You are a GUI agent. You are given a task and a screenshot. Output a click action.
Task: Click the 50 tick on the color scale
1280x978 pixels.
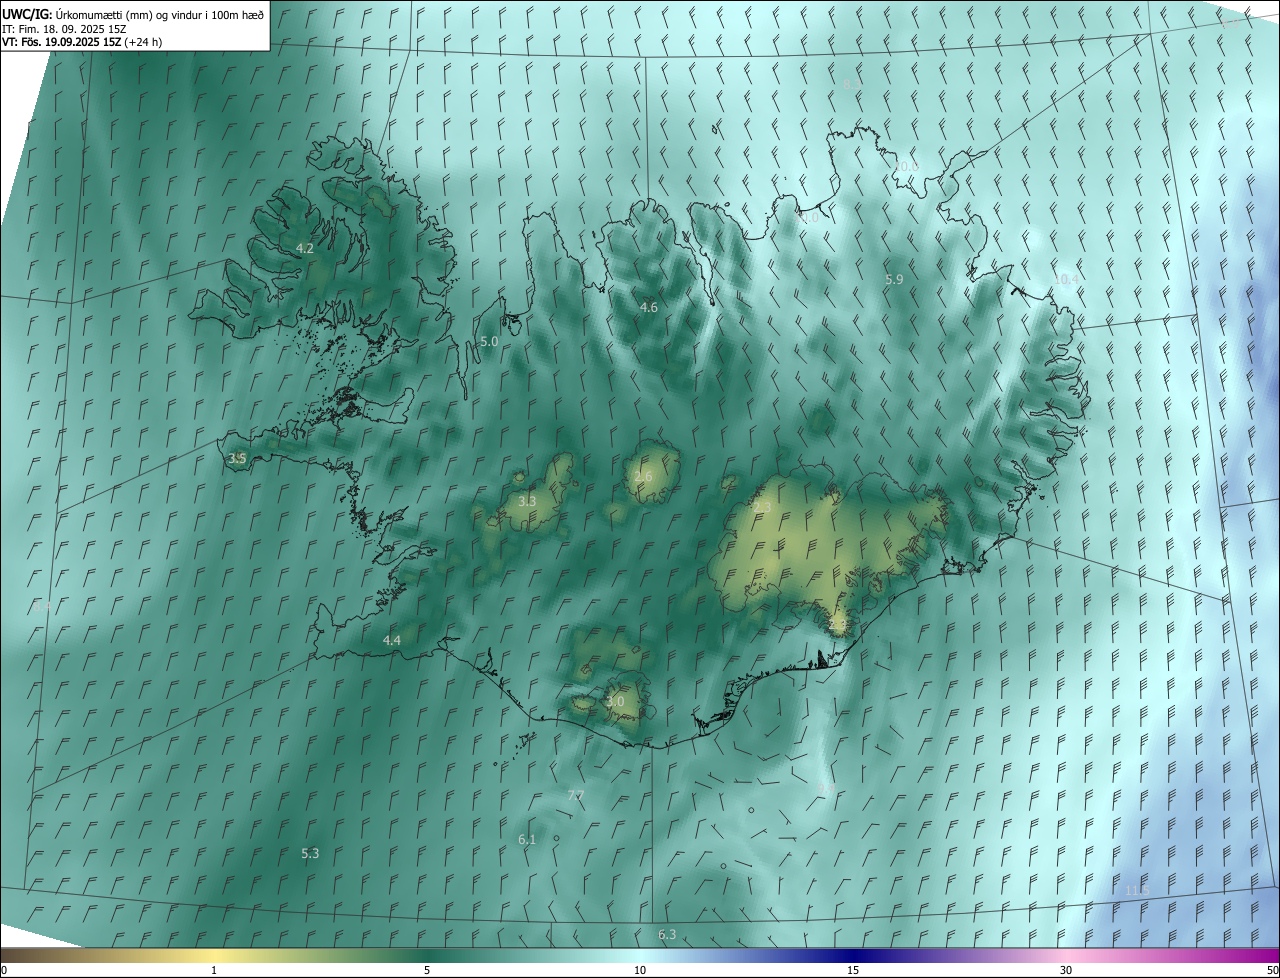point(1271,970)
